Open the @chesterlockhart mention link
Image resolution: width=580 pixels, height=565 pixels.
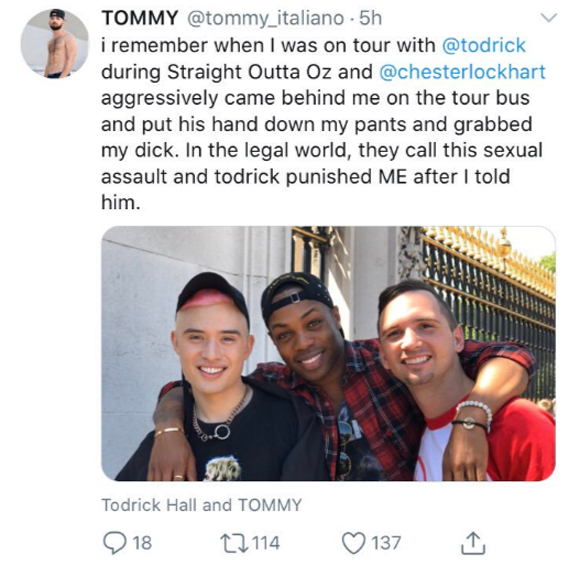[x=462, y=72]
